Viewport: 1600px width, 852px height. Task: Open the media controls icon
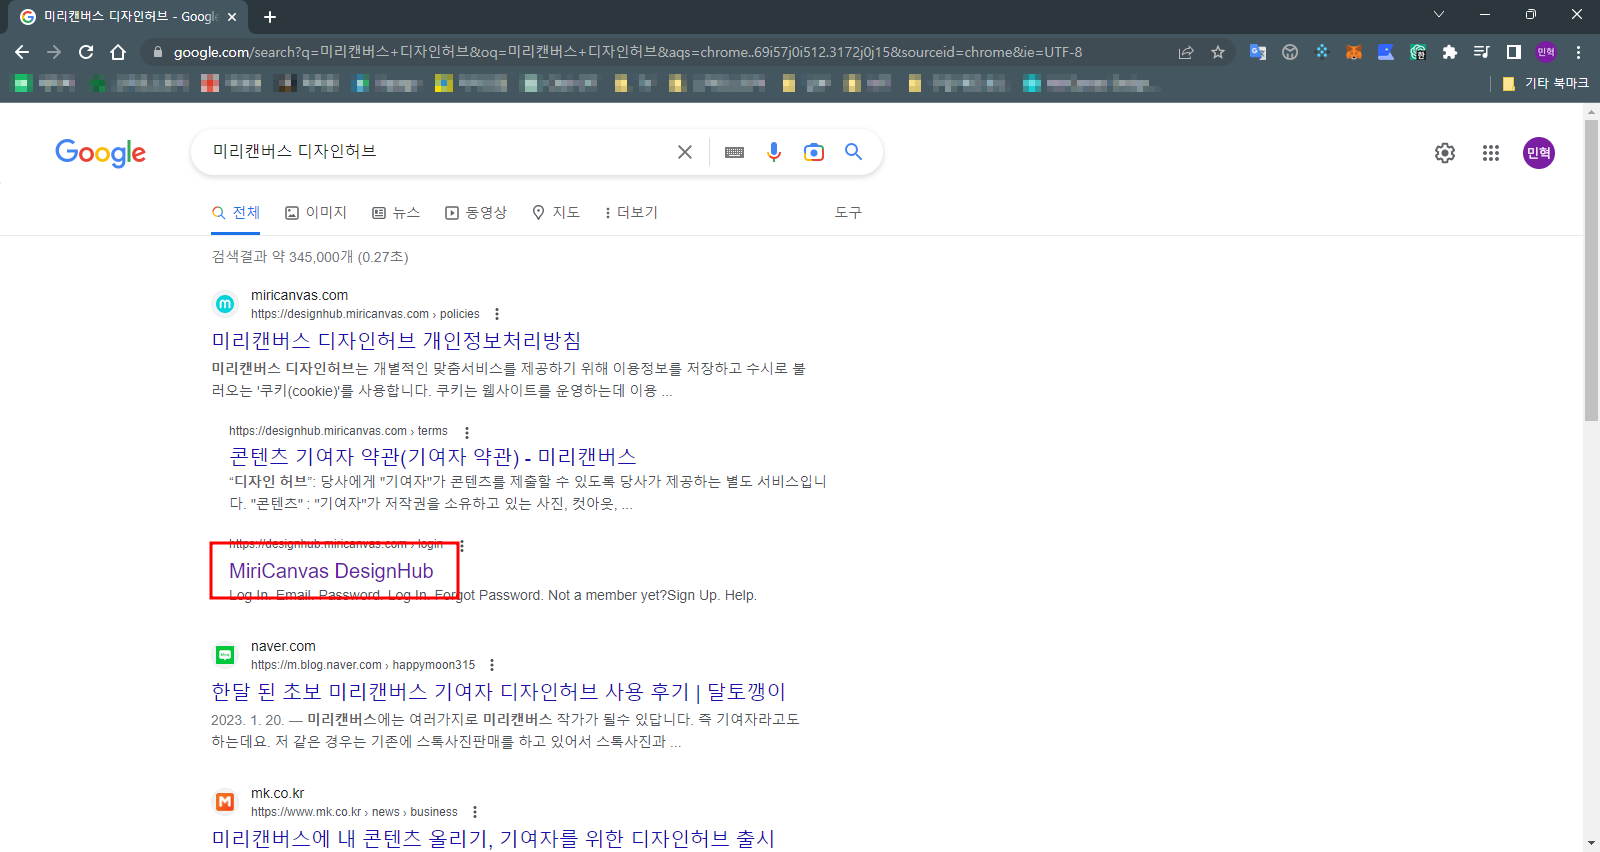coord(1482,52)
